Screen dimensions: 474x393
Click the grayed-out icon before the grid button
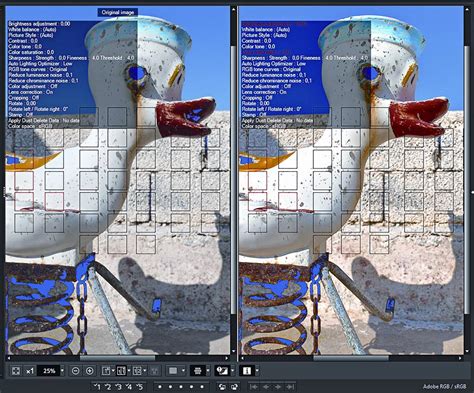tap(154, 371)
